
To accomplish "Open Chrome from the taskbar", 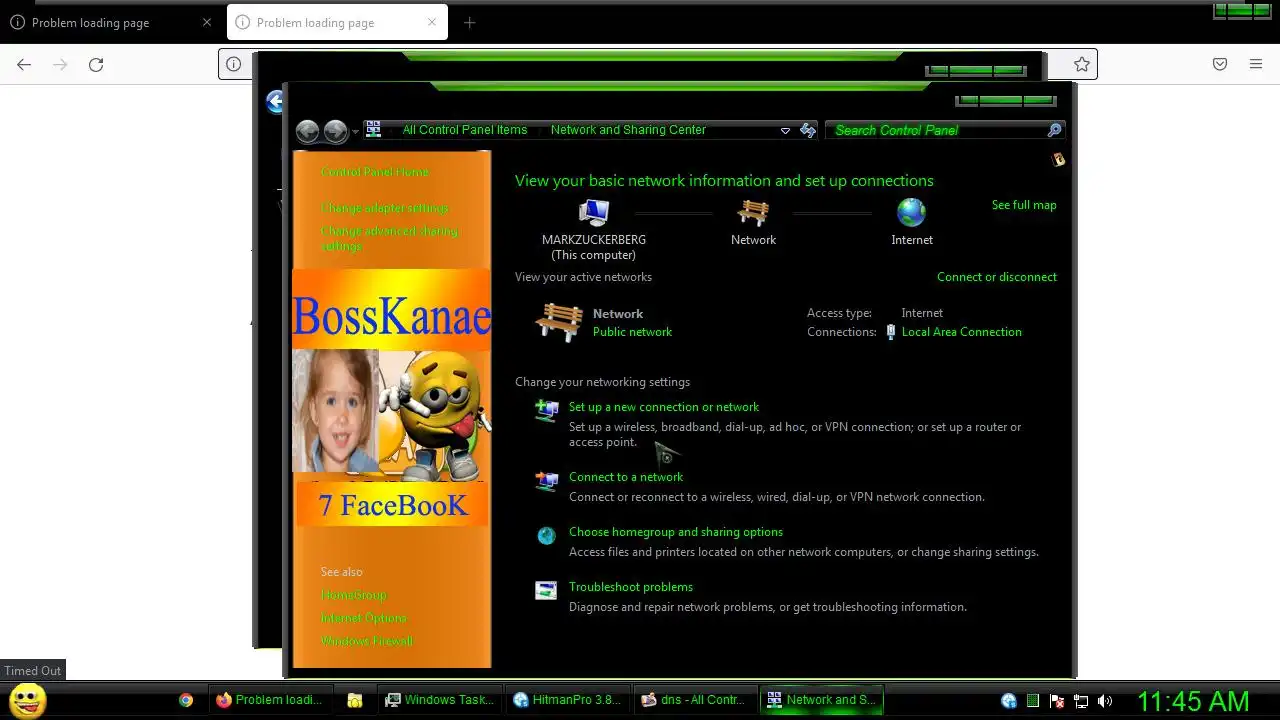I will point(186,700).
